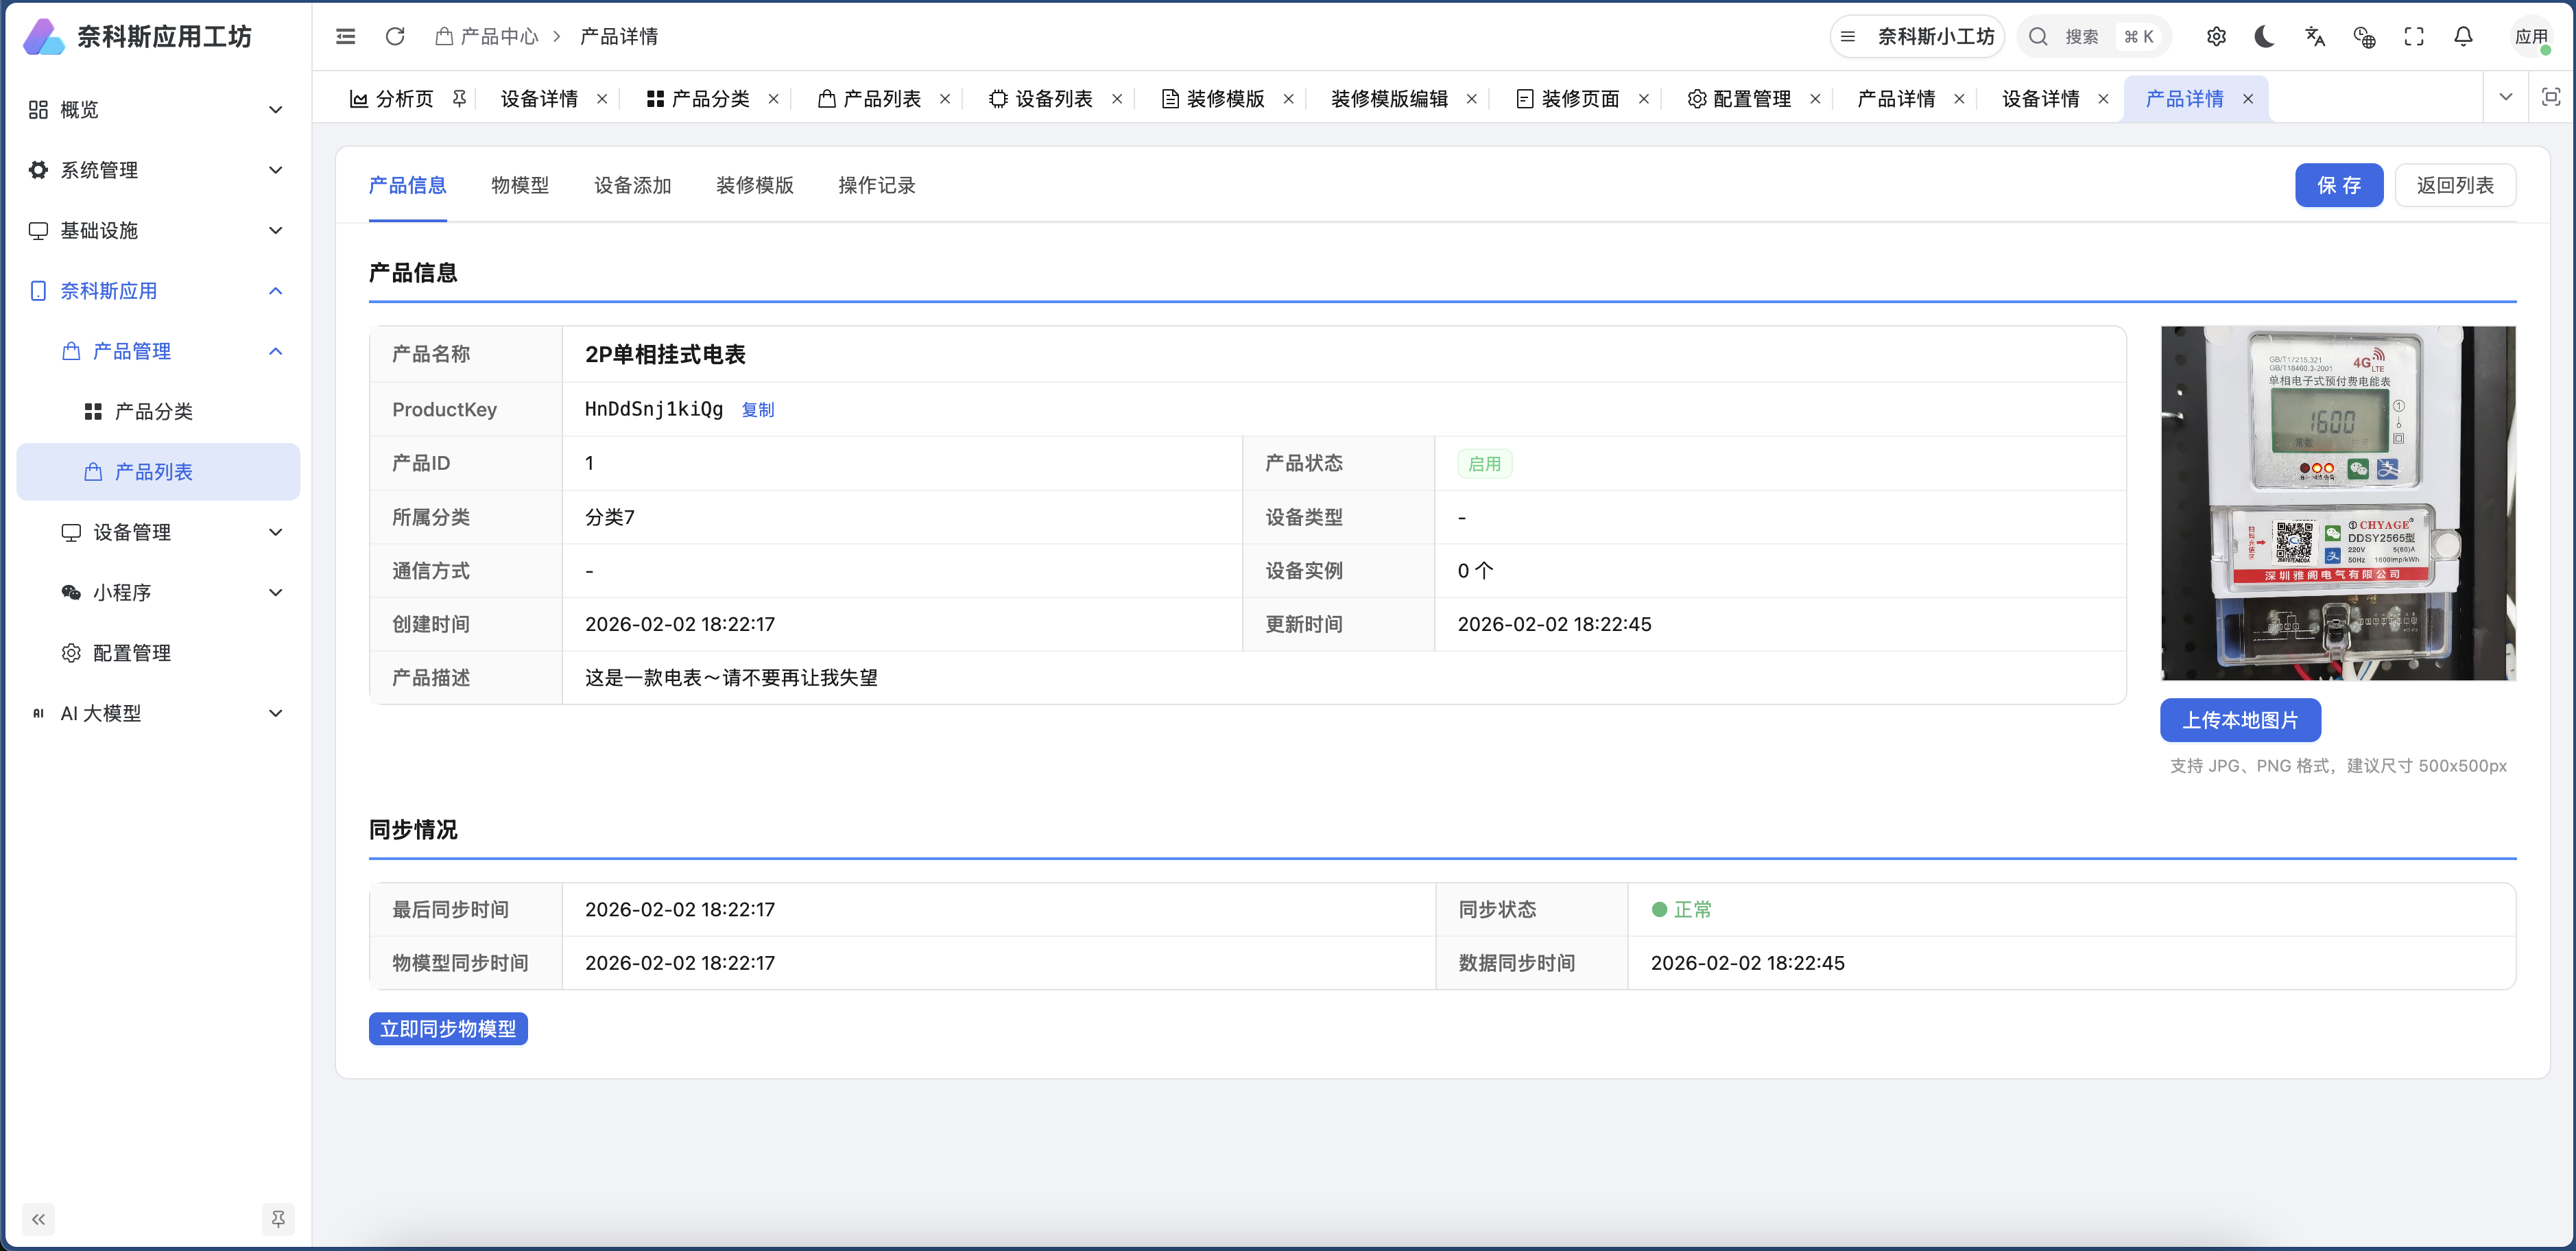Screen dimensions: 2576x1251
Task: Close the 装修模版 page tab
Action: [x=1289, y=99]
